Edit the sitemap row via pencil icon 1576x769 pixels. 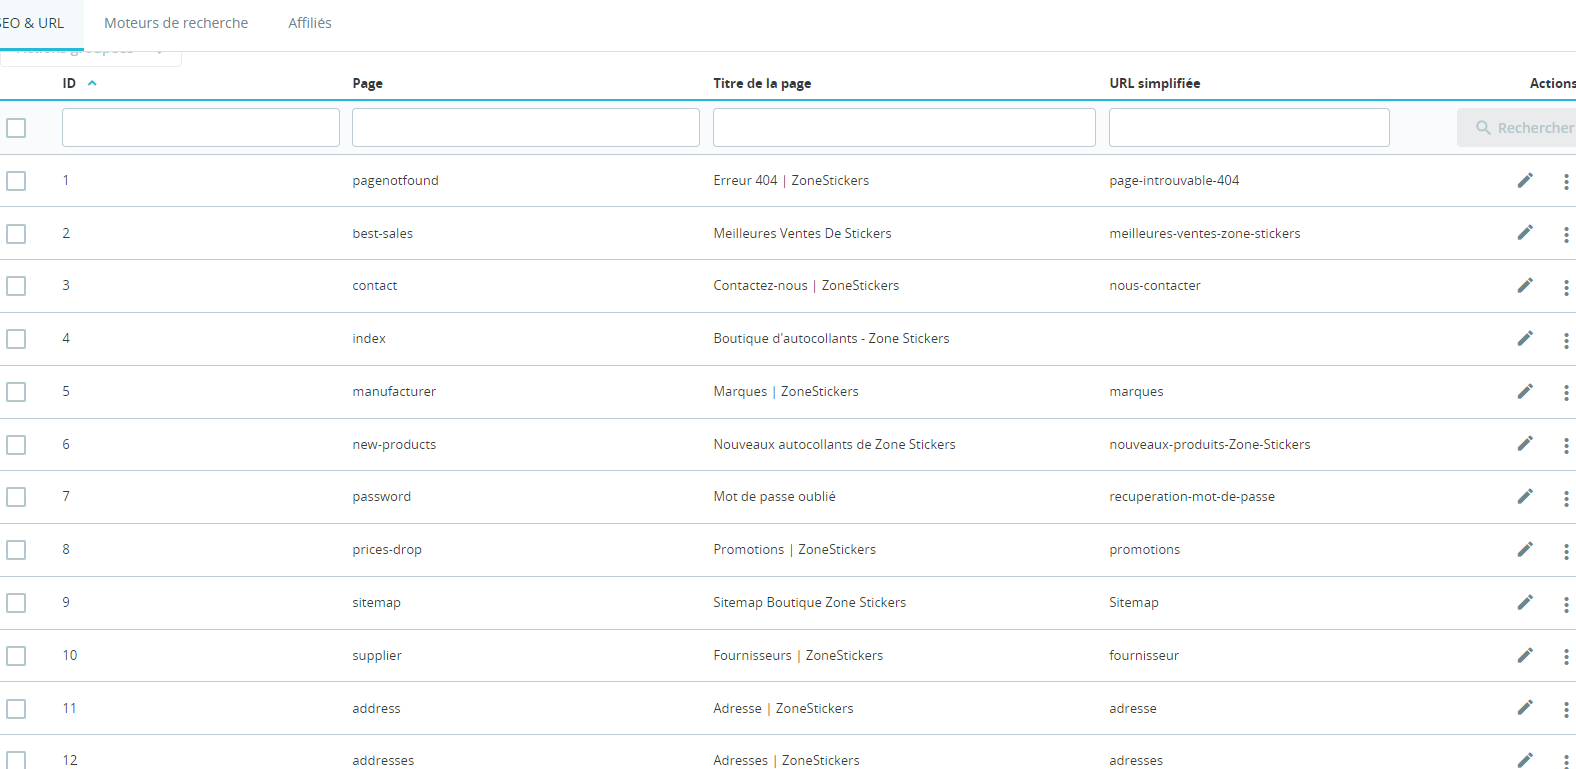click(1525, 602)
